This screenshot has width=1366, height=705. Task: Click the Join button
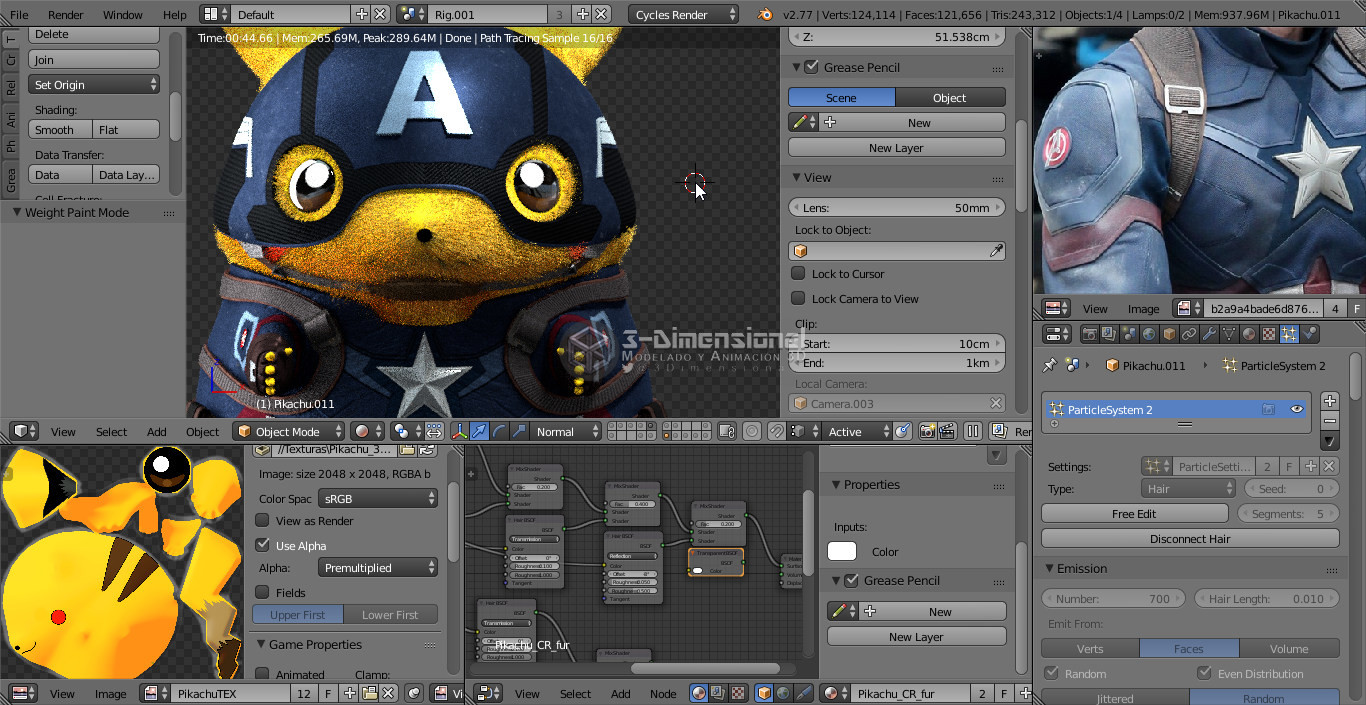pos(94,59)
